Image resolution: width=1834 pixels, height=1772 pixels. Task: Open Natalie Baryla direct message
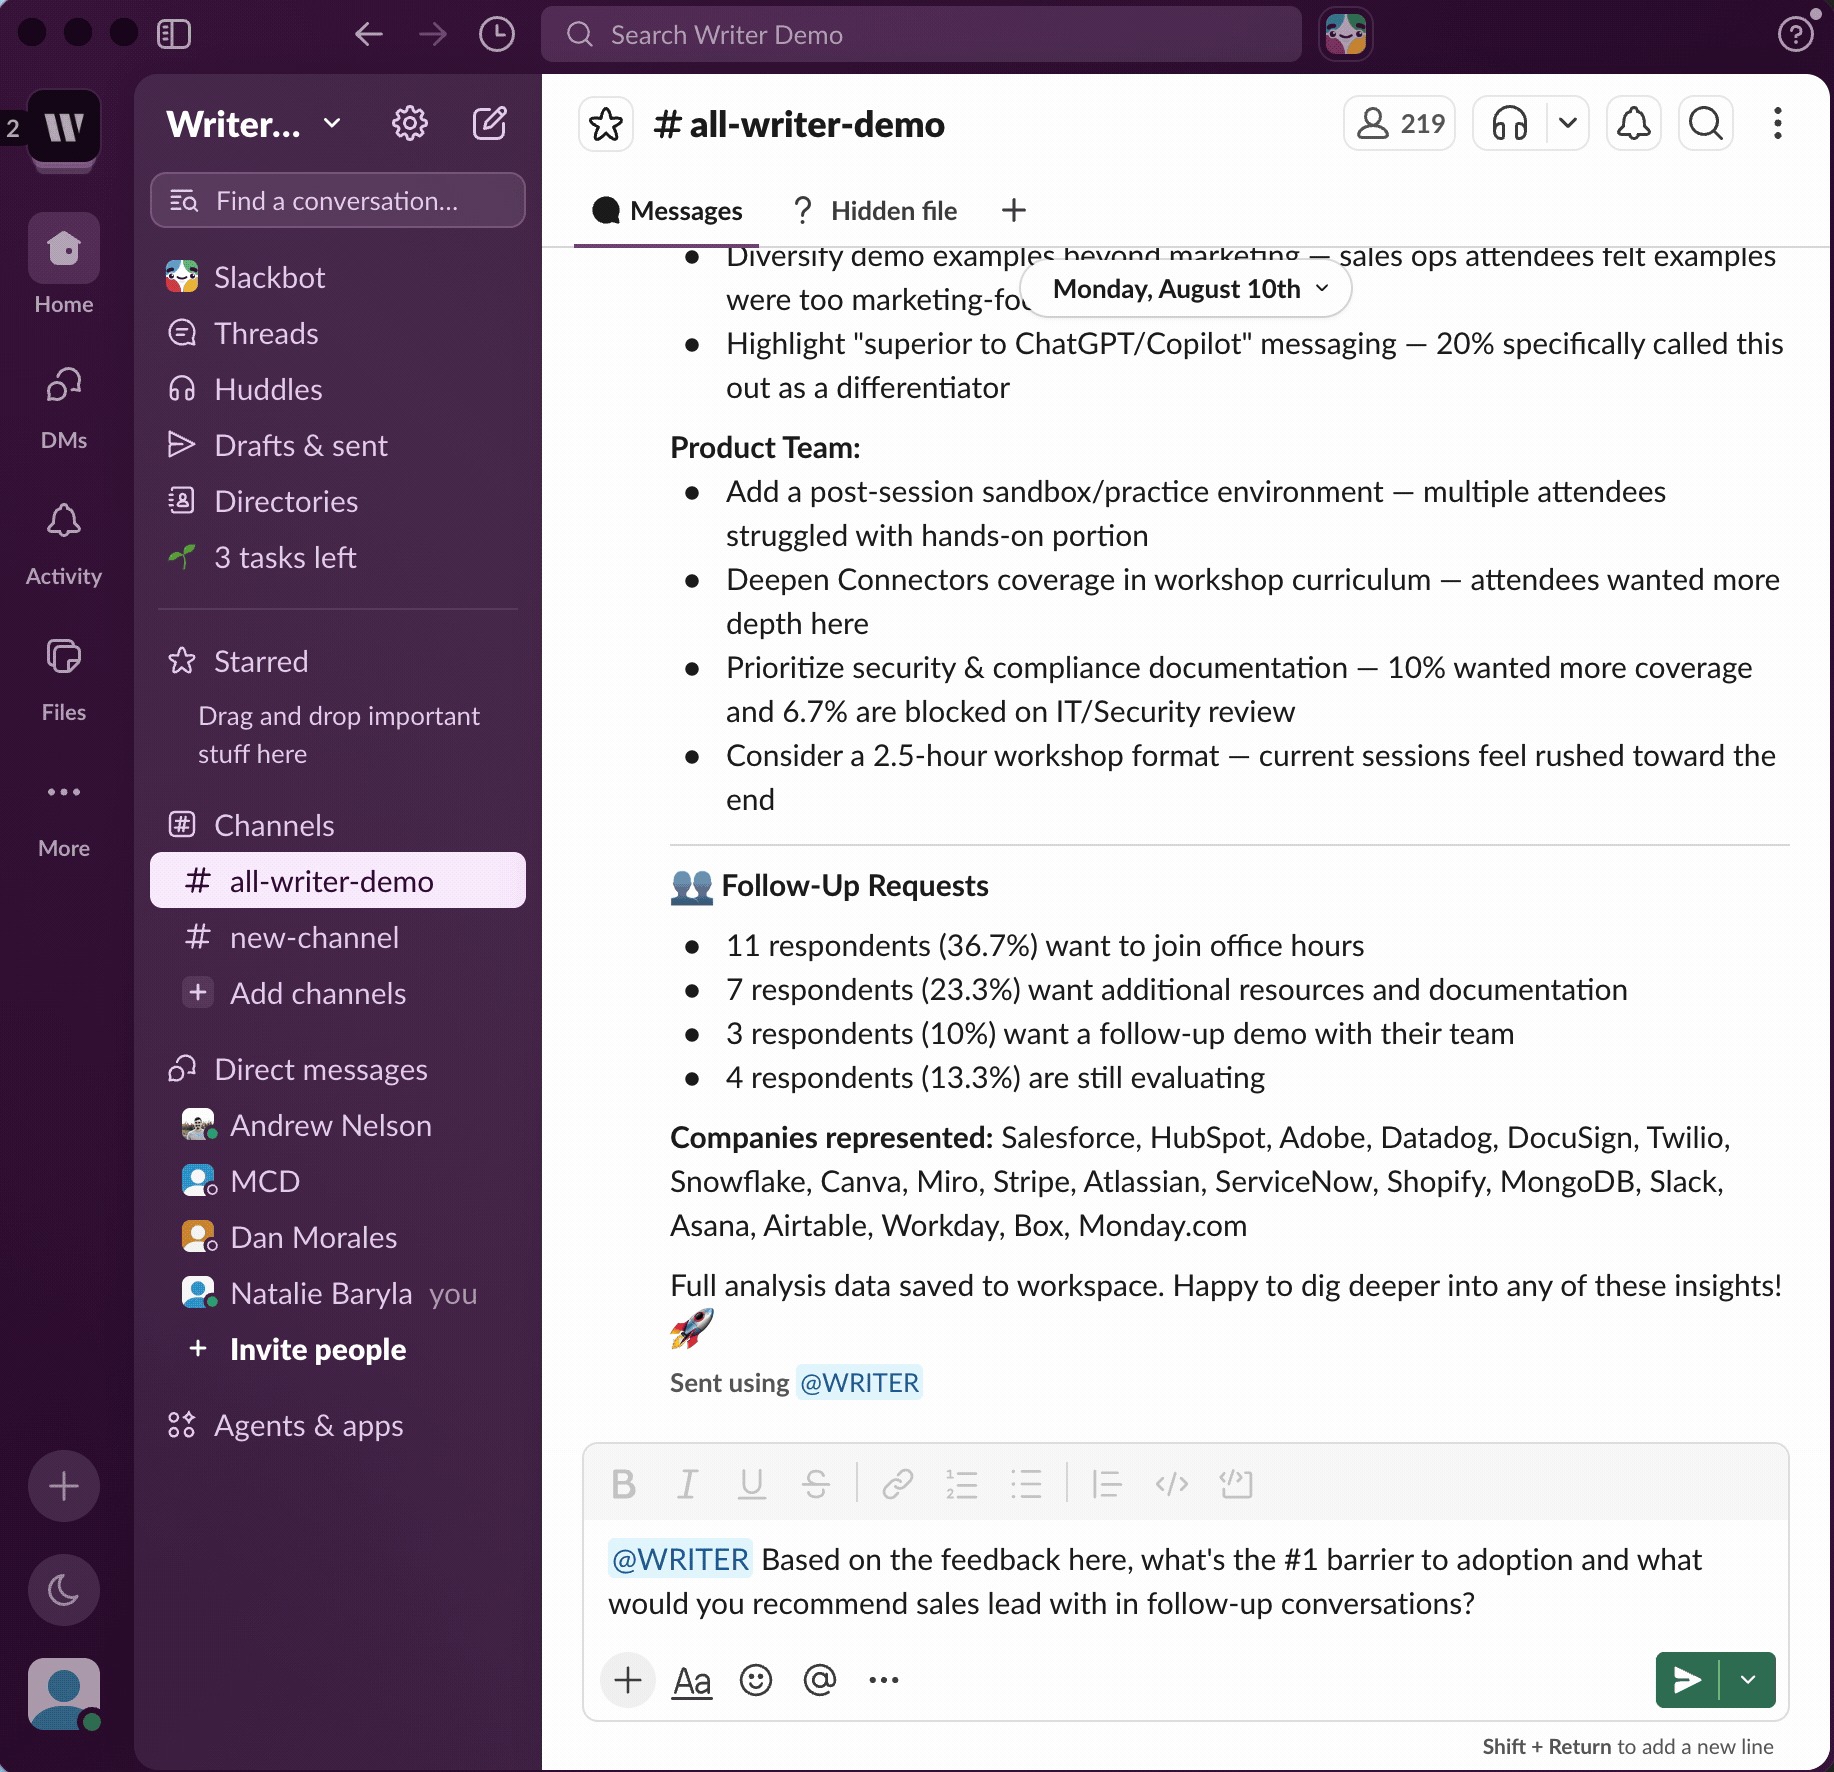pyautogui.click(x=338, y=1293)
